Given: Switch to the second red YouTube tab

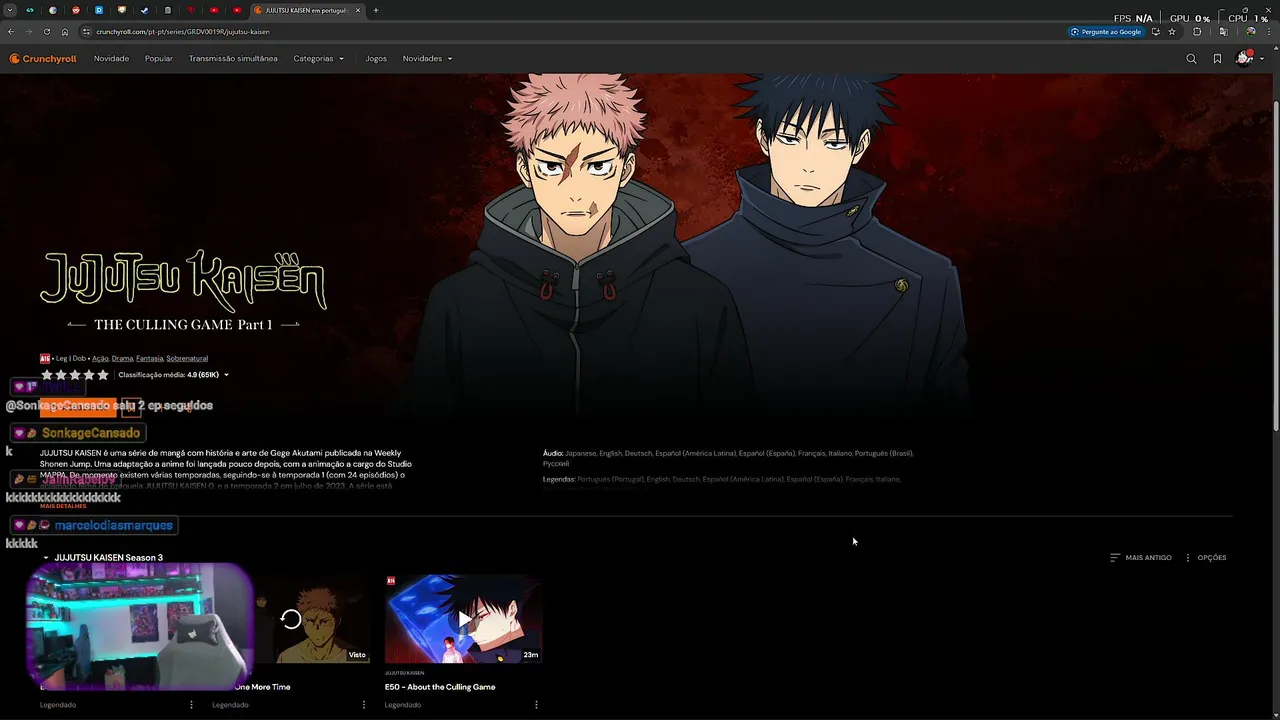Looking at the screenshot, I should (237, 10).
